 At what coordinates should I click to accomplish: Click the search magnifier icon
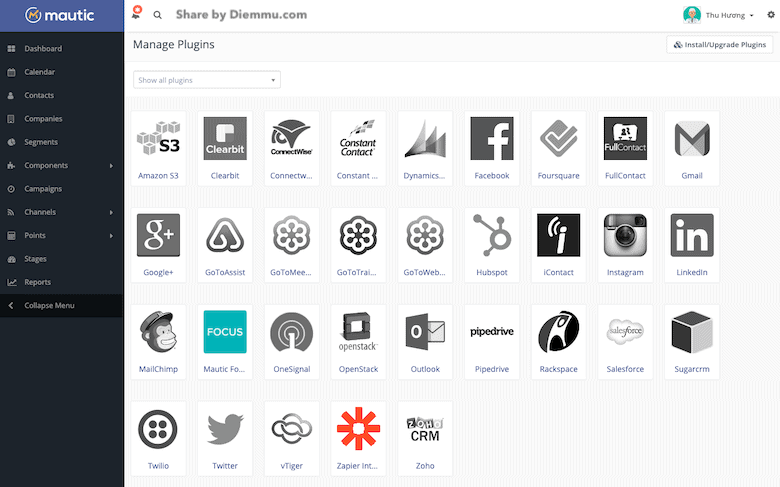157,15
